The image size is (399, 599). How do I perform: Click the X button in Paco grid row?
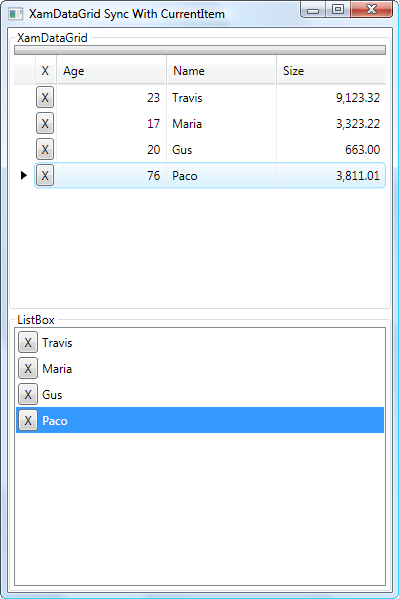45,175
